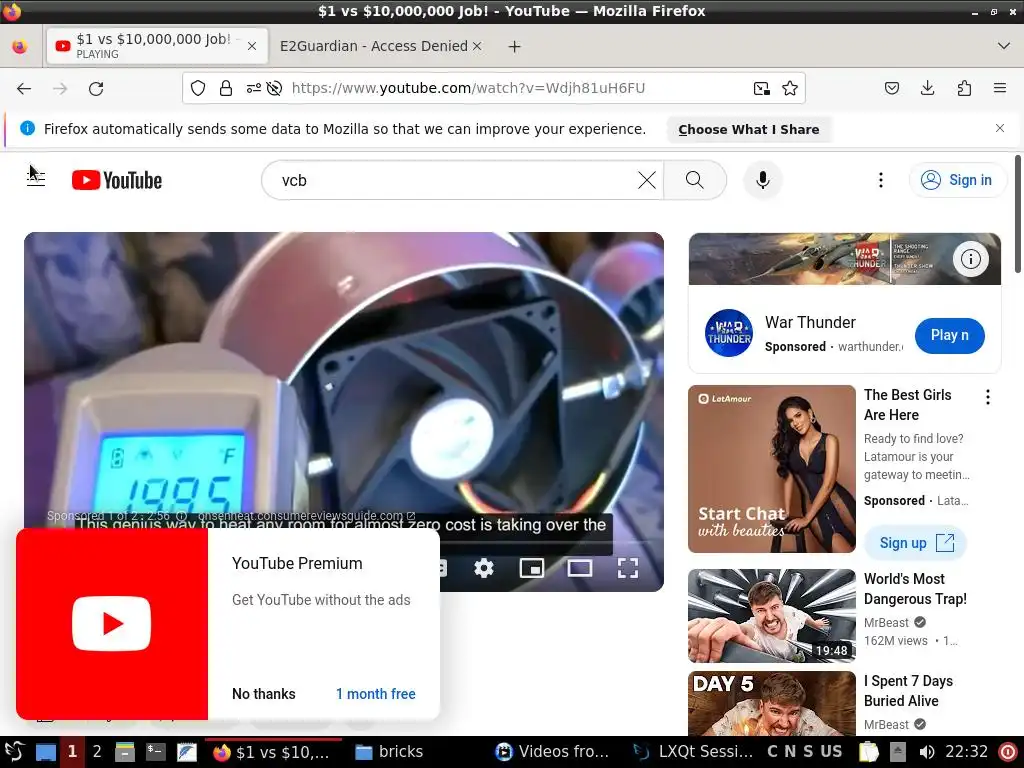Viewport: 1024px width, 768px height.
Task: Switch to LXQt Session taskbar window
Action: click(694, 752)
